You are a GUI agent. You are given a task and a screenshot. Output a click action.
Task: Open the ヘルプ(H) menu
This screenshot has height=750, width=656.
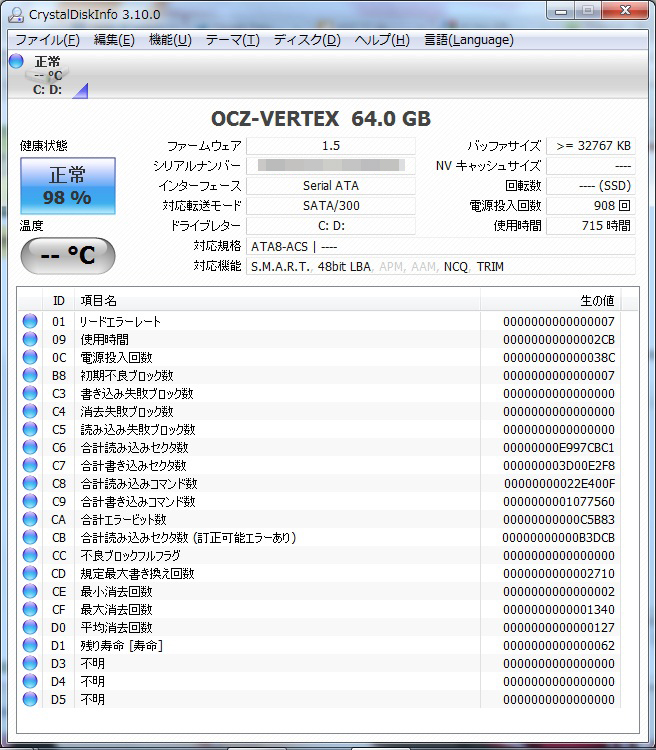click(x=382, y=40)
